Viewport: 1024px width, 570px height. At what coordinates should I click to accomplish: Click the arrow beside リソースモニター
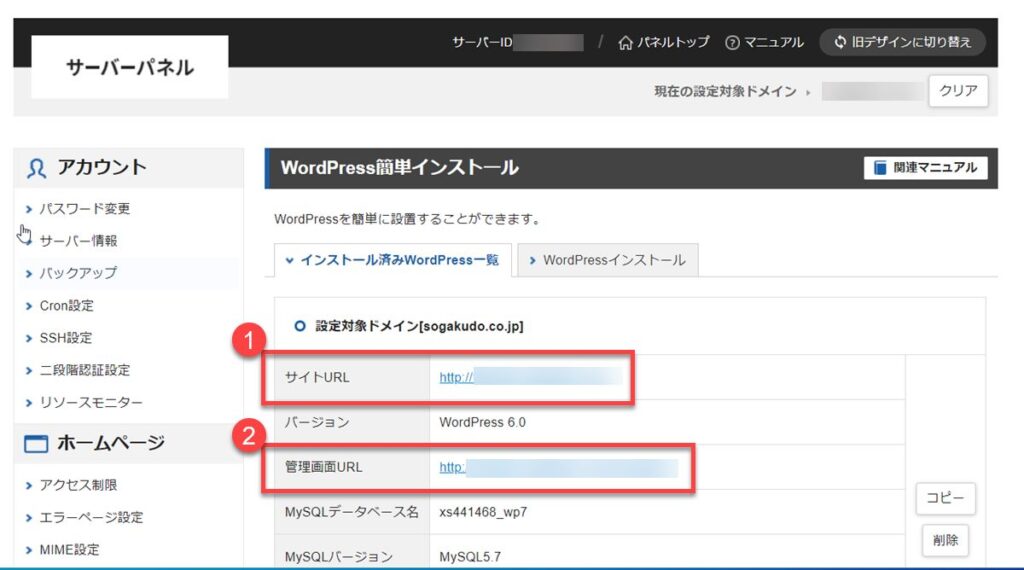coord(29,404)
